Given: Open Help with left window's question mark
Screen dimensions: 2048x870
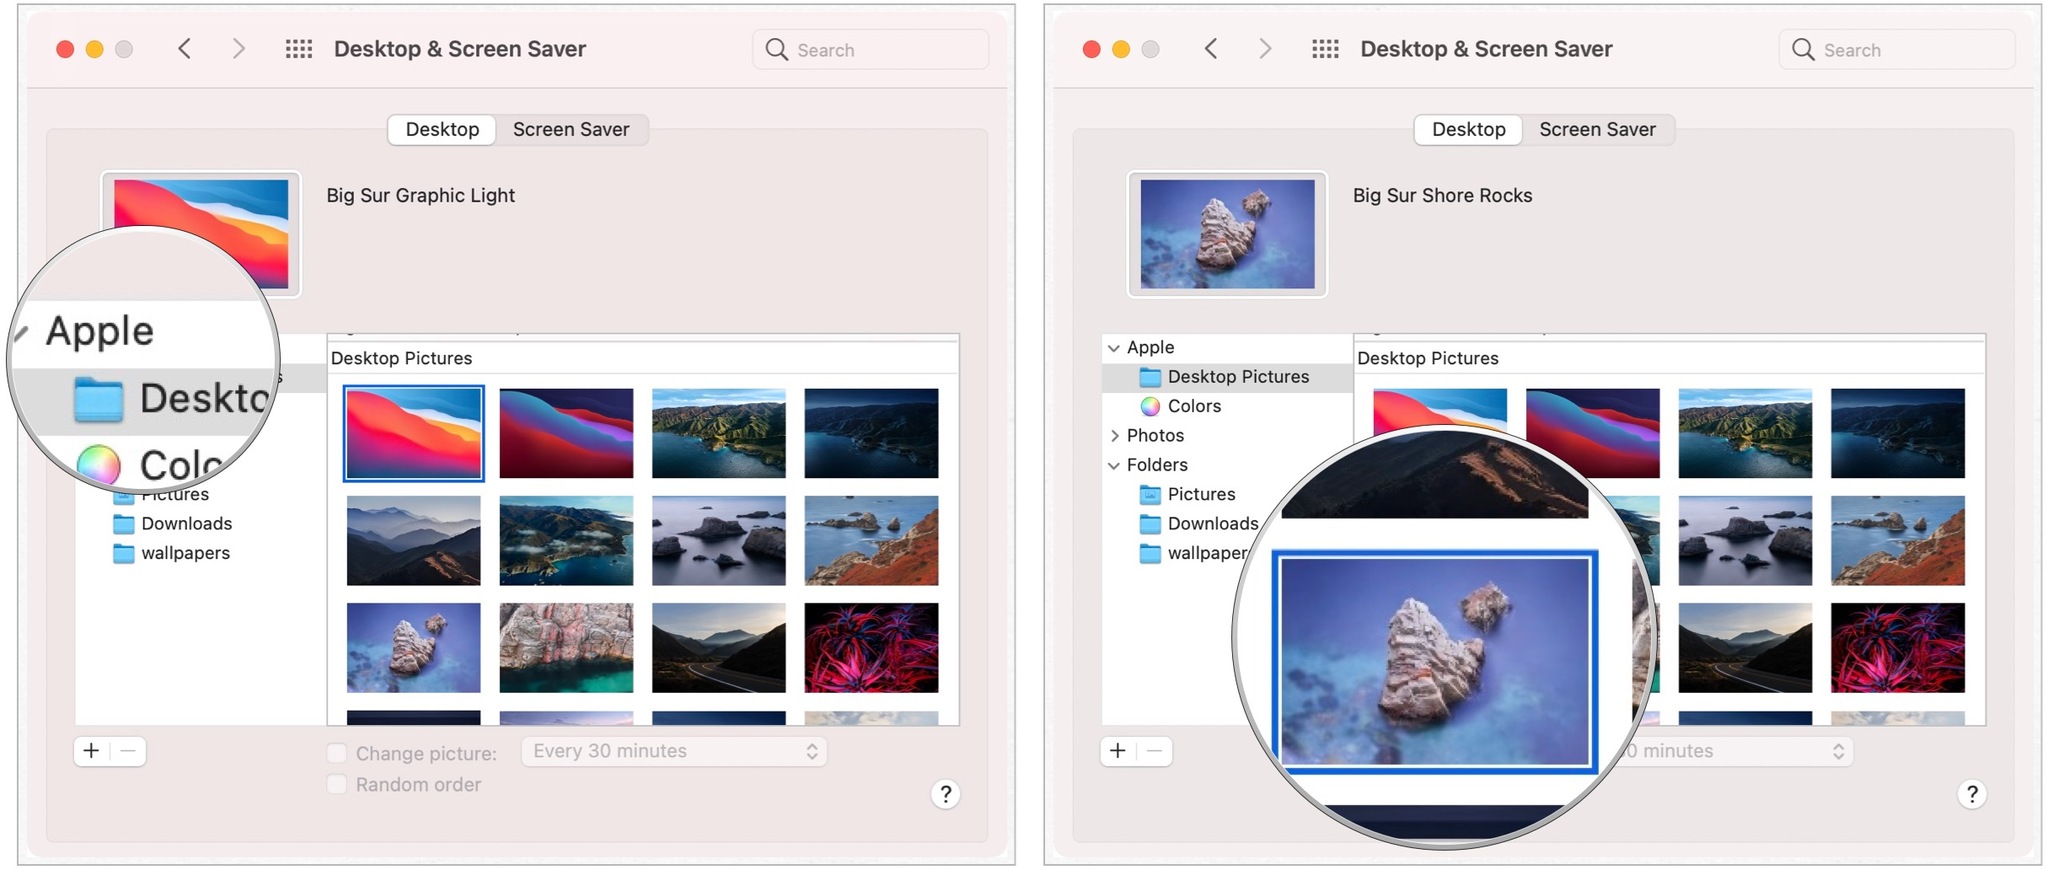Looking at the screenshot, I should pos(945,794).
